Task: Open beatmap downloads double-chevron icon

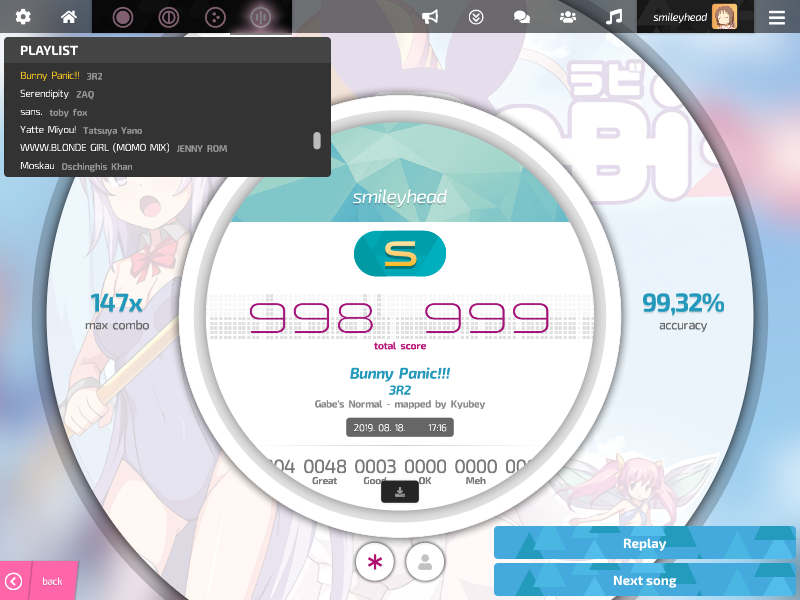Action: (476, 17)
